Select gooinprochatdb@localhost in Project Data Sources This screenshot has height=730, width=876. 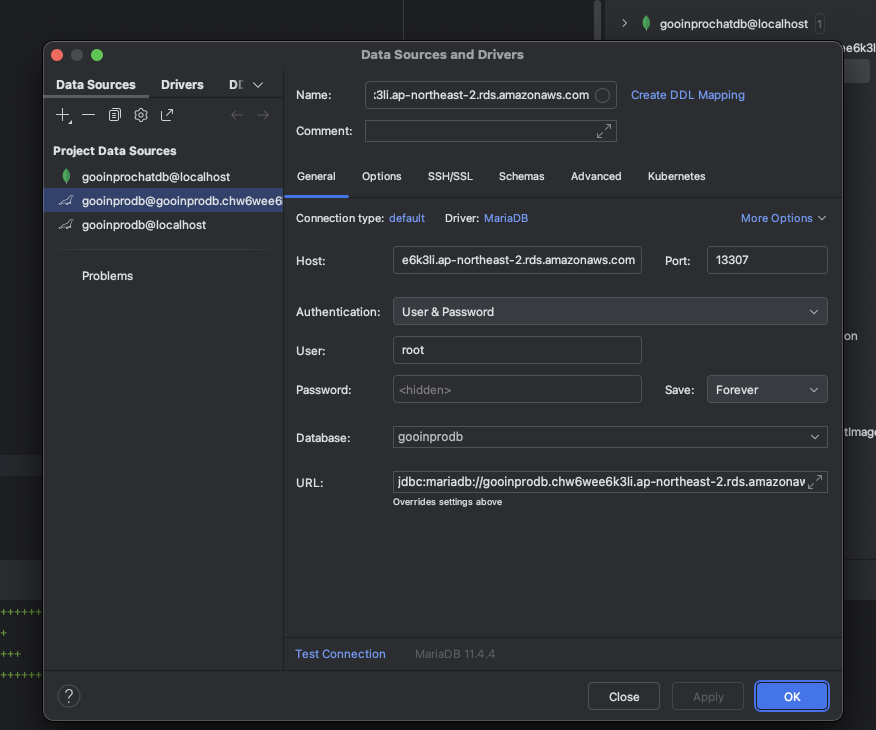(x=163, y=176)
